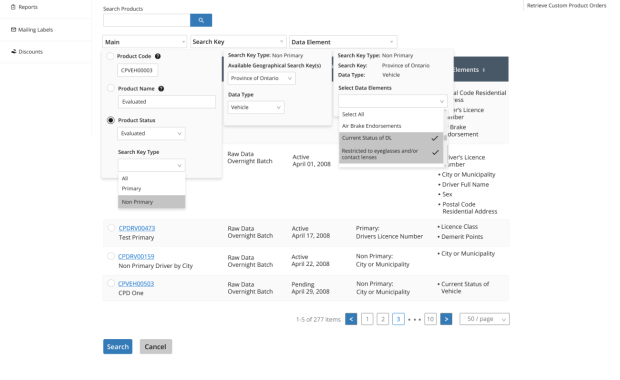Click 'Drivers Licence Number' search key text
Viewport: 620px width, 380px height.
(x=389, y=236)
